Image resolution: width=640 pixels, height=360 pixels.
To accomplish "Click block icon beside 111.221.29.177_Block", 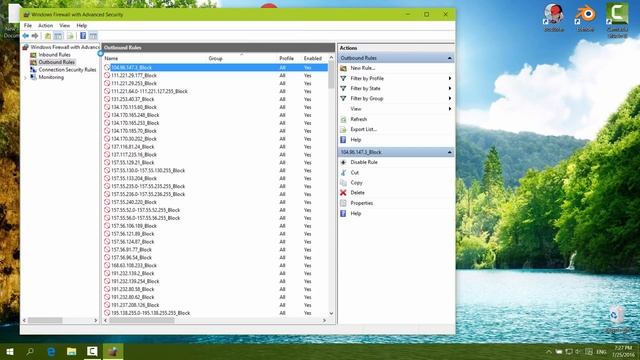I will click(107, 76).
